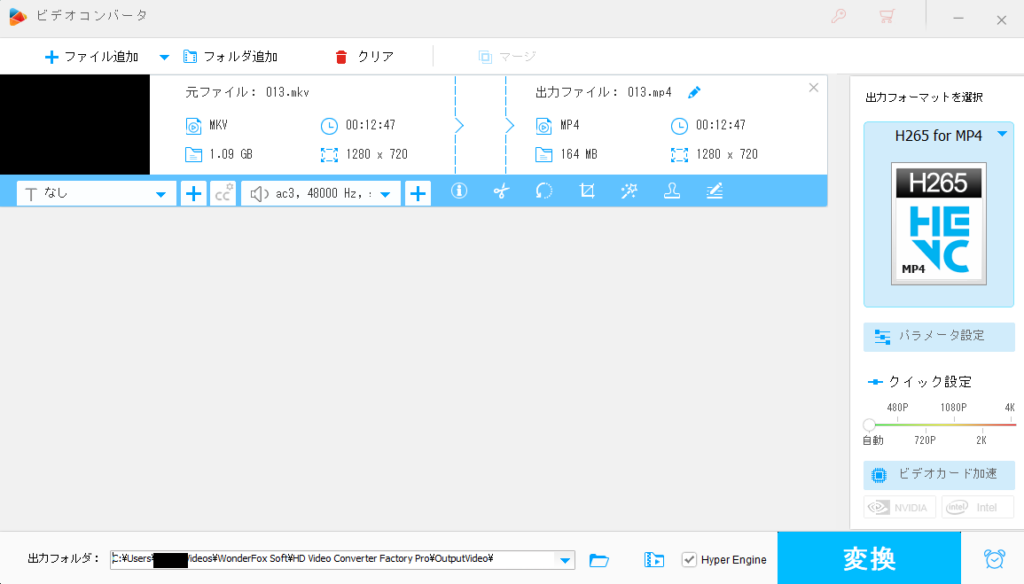Click the 1080P mark on quality slider
Image resolution: width=1024 pixels, height=584 pixels.
[953, 408]
